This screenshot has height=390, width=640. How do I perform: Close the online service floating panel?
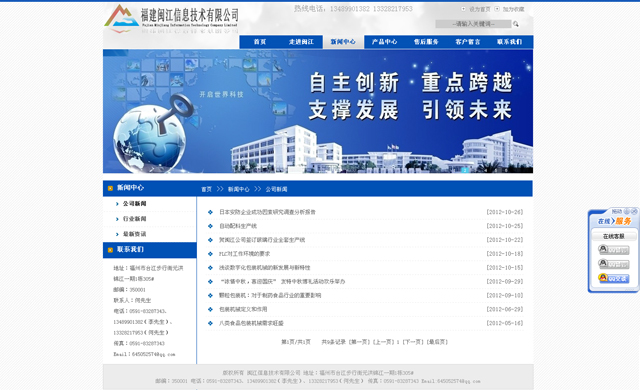pyautogui.click(x=634, y=211)
